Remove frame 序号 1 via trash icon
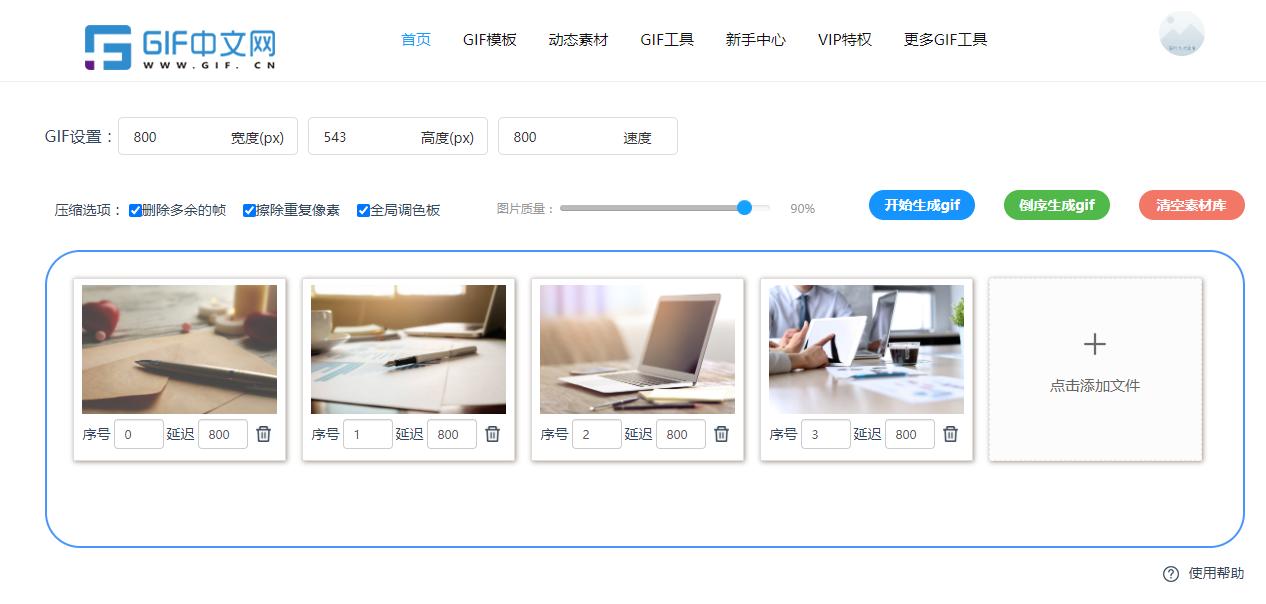The image size is (1266, 604). [x=493, y=434]
